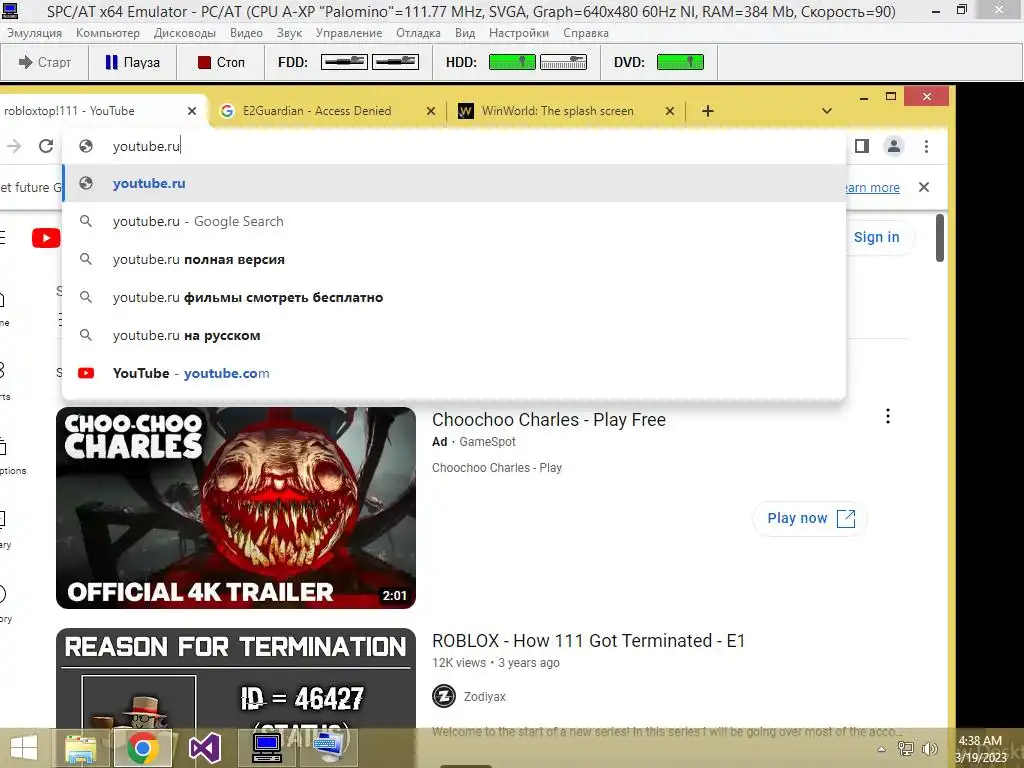Open File Explorer from taskbar
Screen dimensions: 1024x768
point(80,748)
